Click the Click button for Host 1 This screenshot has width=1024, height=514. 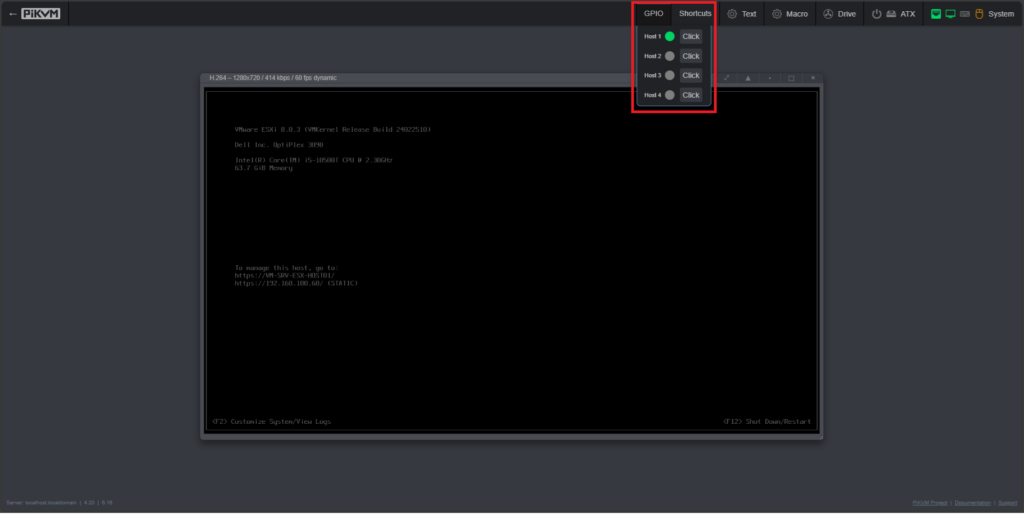[691, 37]
